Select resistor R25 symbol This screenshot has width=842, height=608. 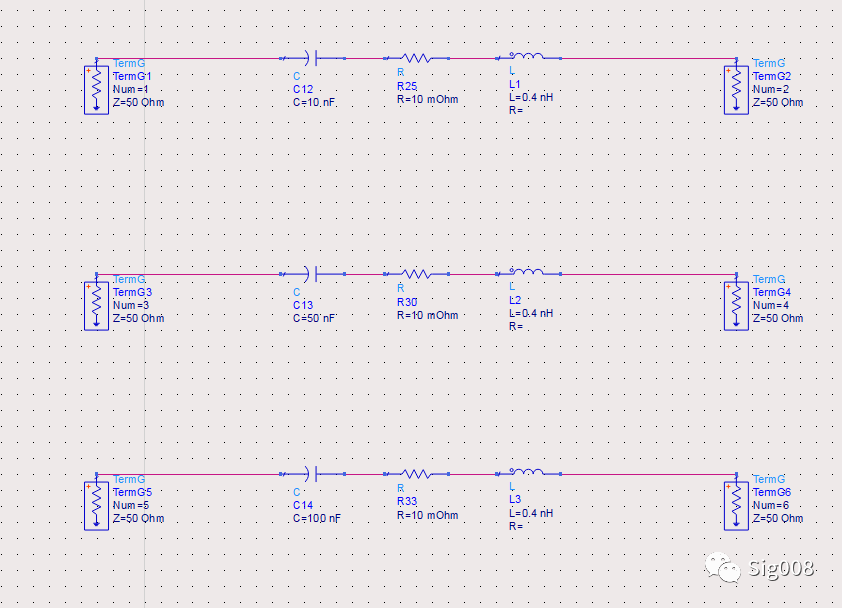coord(416,58)
